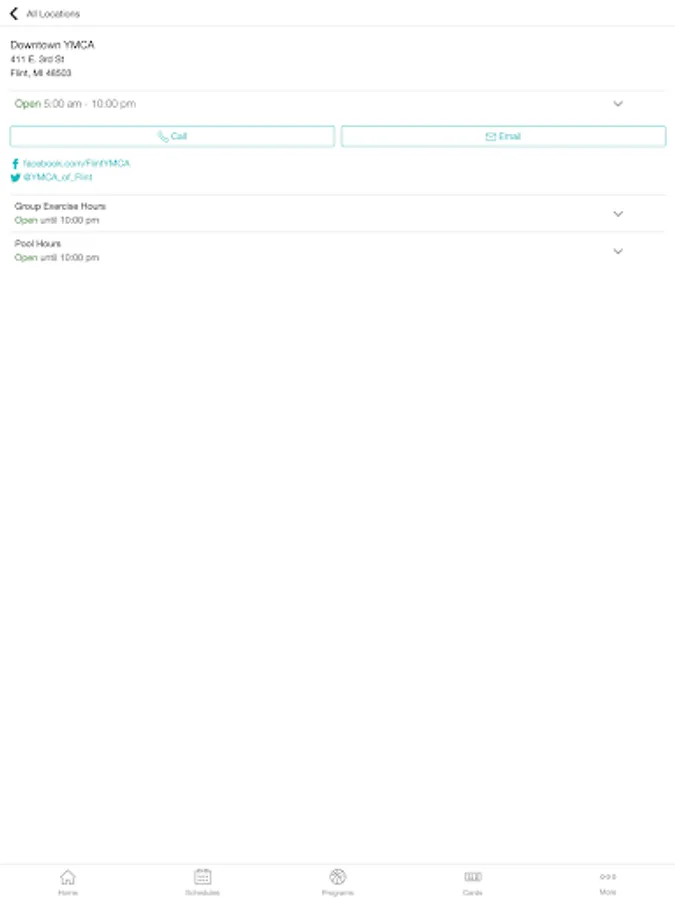This screenshot has width=675, height=900.
Task: Call the Downtown YMCA
Action: [172, 136]
